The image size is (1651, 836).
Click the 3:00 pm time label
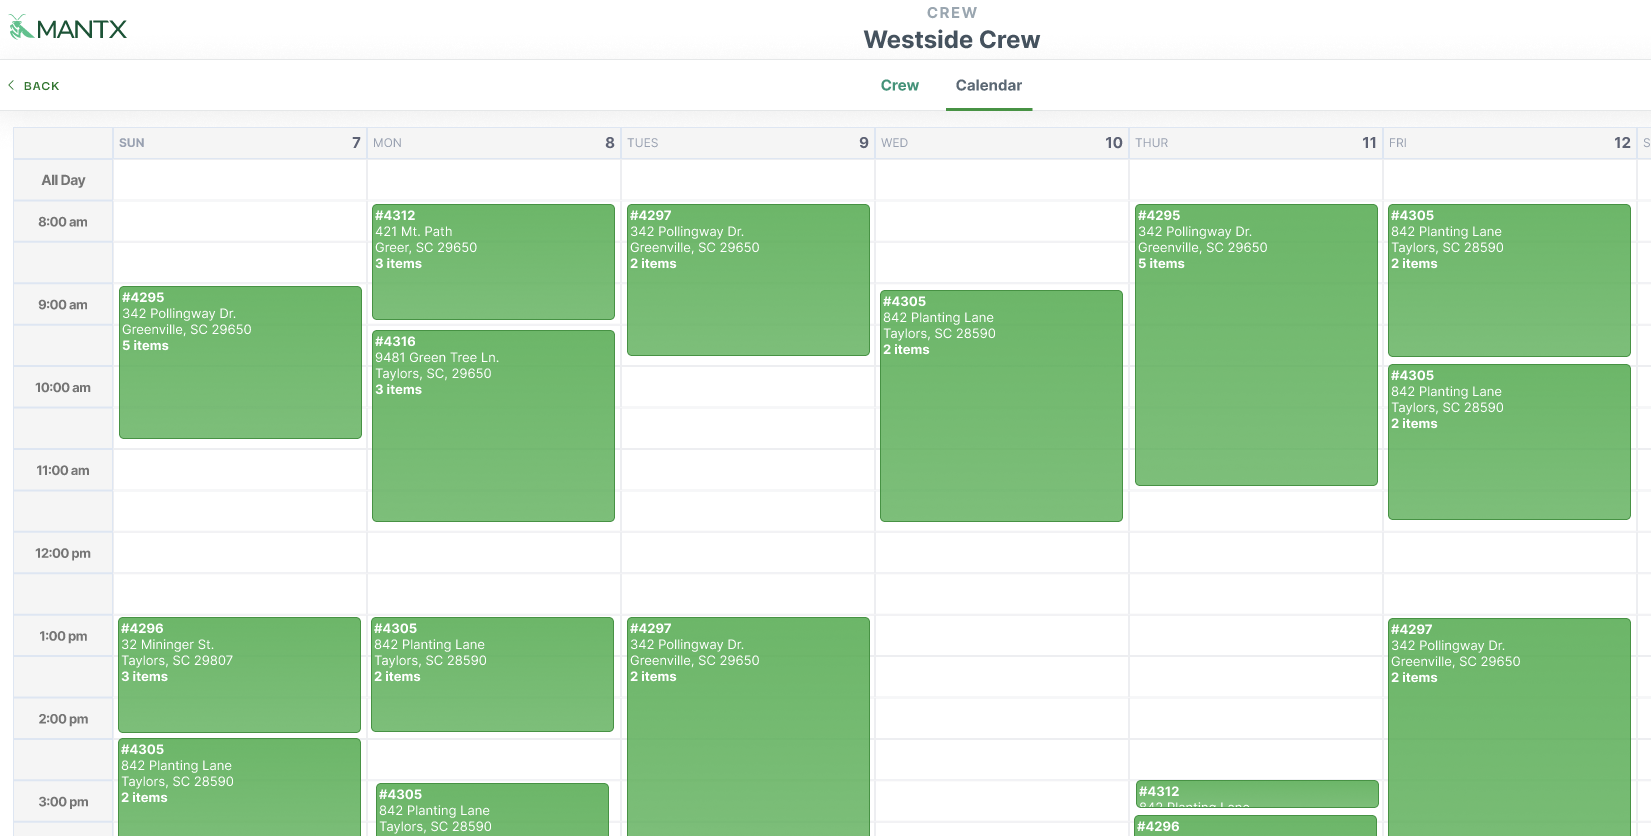point(63,802)
